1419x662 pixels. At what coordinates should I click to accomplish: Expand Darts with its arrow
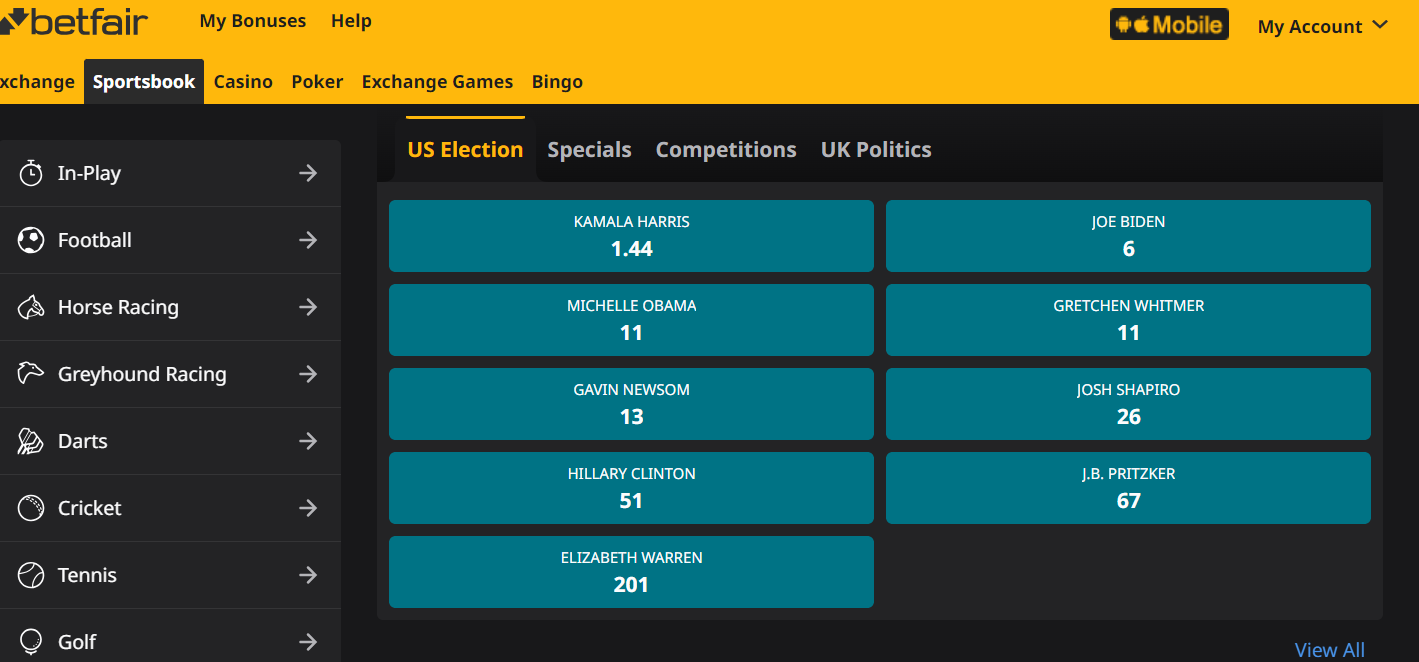pyautogui.click(x=308, y=441)
